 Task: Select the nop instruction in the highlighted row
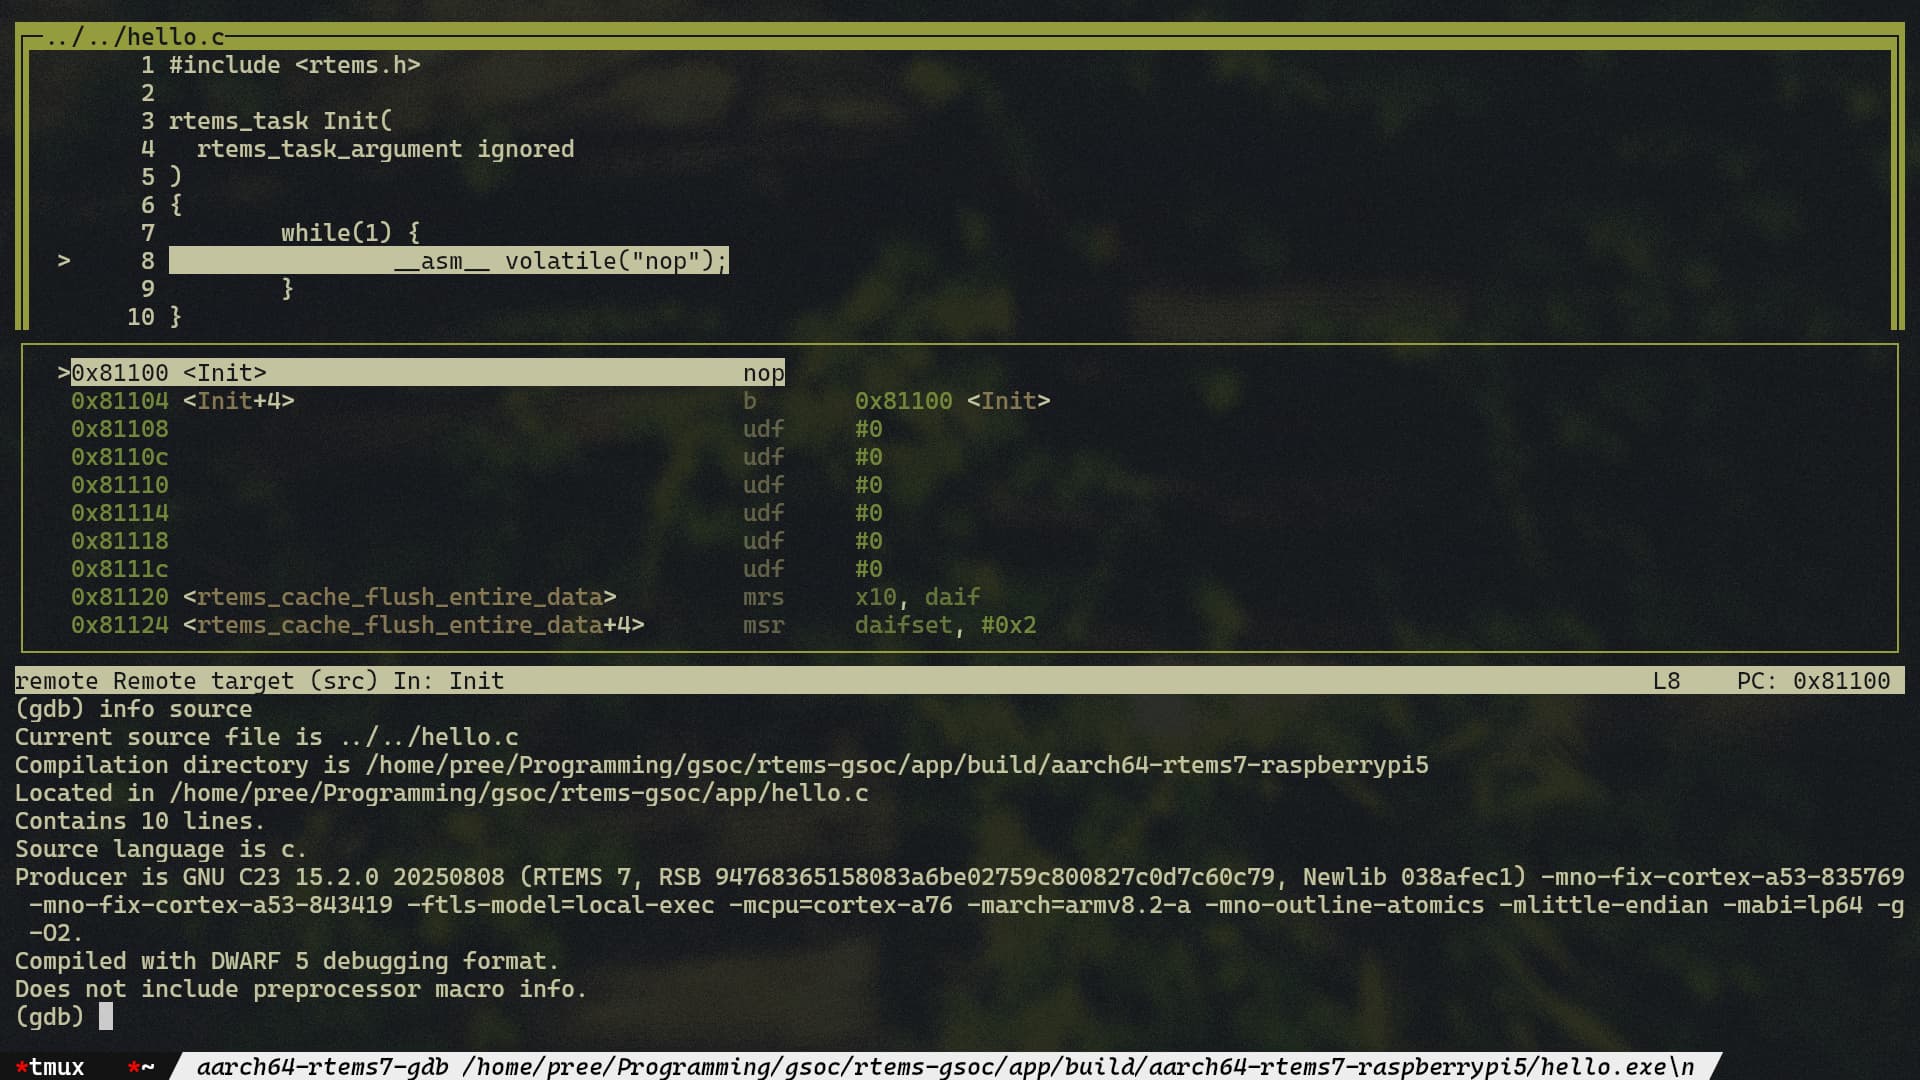click(763, 373)
